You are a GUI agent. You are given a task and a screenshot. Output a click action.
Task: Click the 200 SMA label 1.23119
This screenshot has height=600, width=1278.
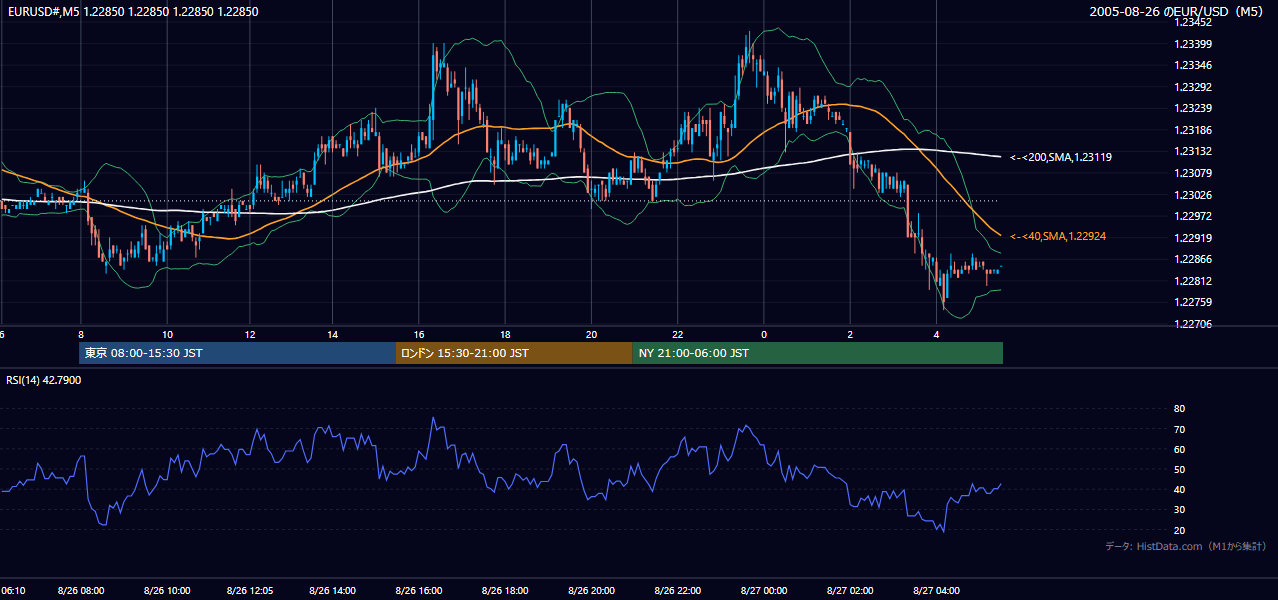pos(1061,157)
